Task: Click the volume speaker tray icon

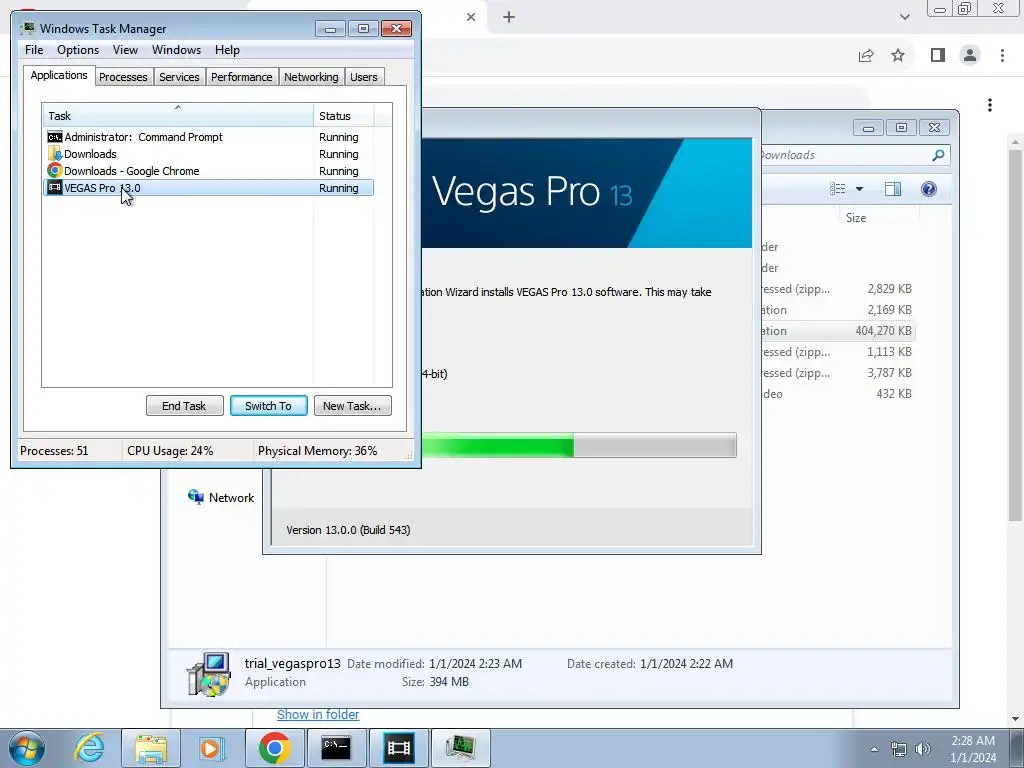Action: (923, 749)
